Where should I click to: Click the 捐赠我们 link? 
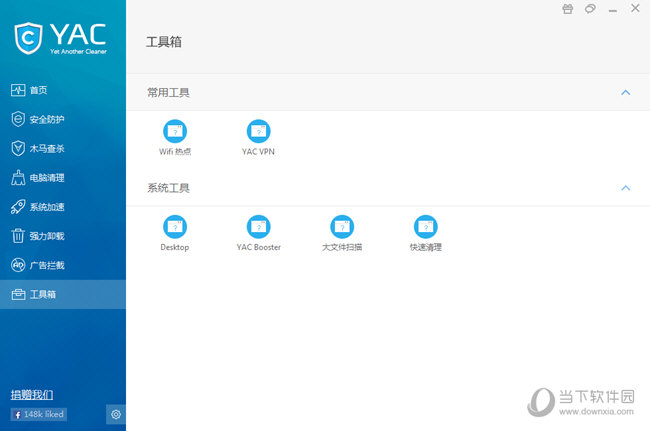pyautogui.click(x=32, y=395)
